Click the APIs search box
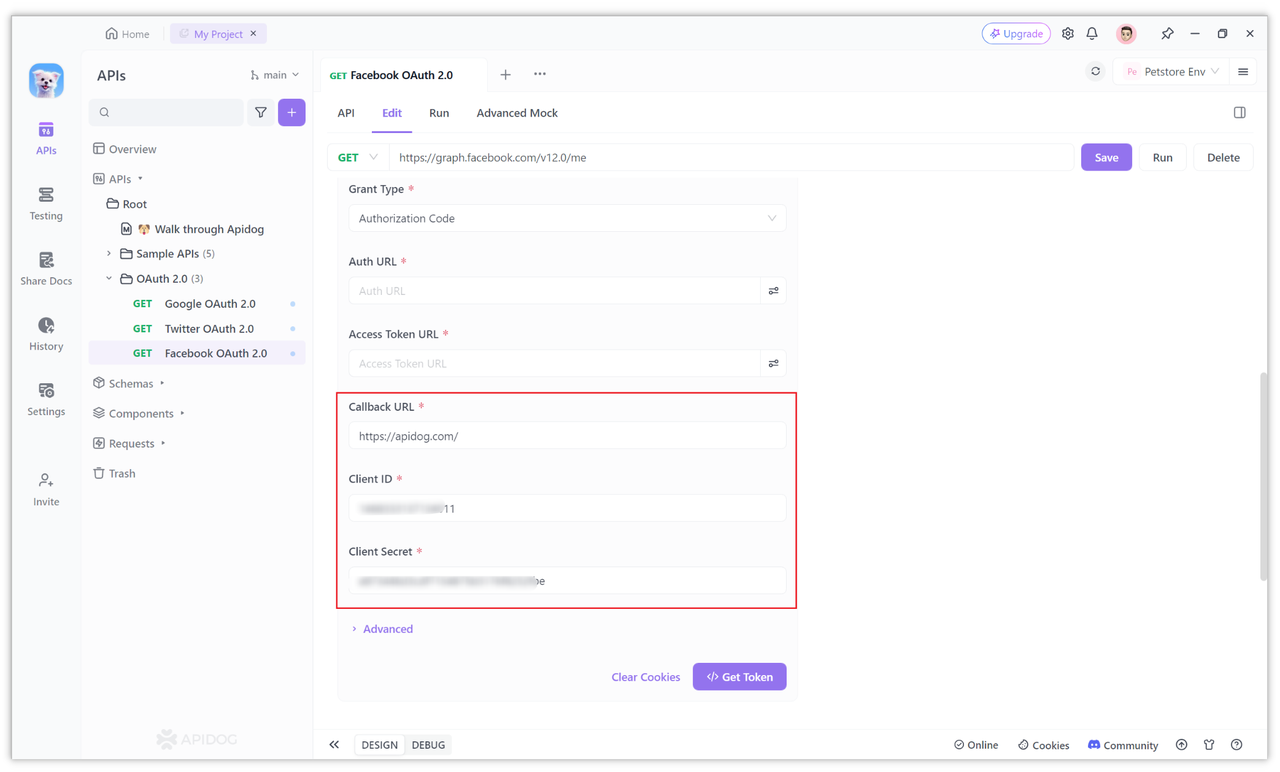Screen dimensions: 1280x772 click(166, 113)
